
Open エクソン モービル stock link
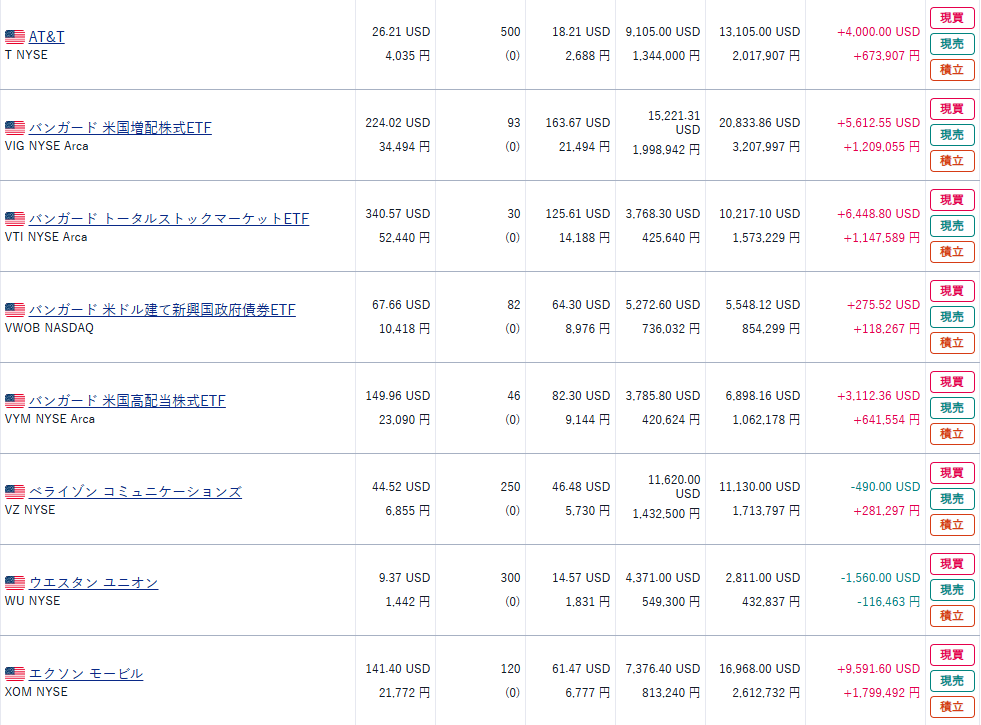pyautogui.click(x=85, y=674)
